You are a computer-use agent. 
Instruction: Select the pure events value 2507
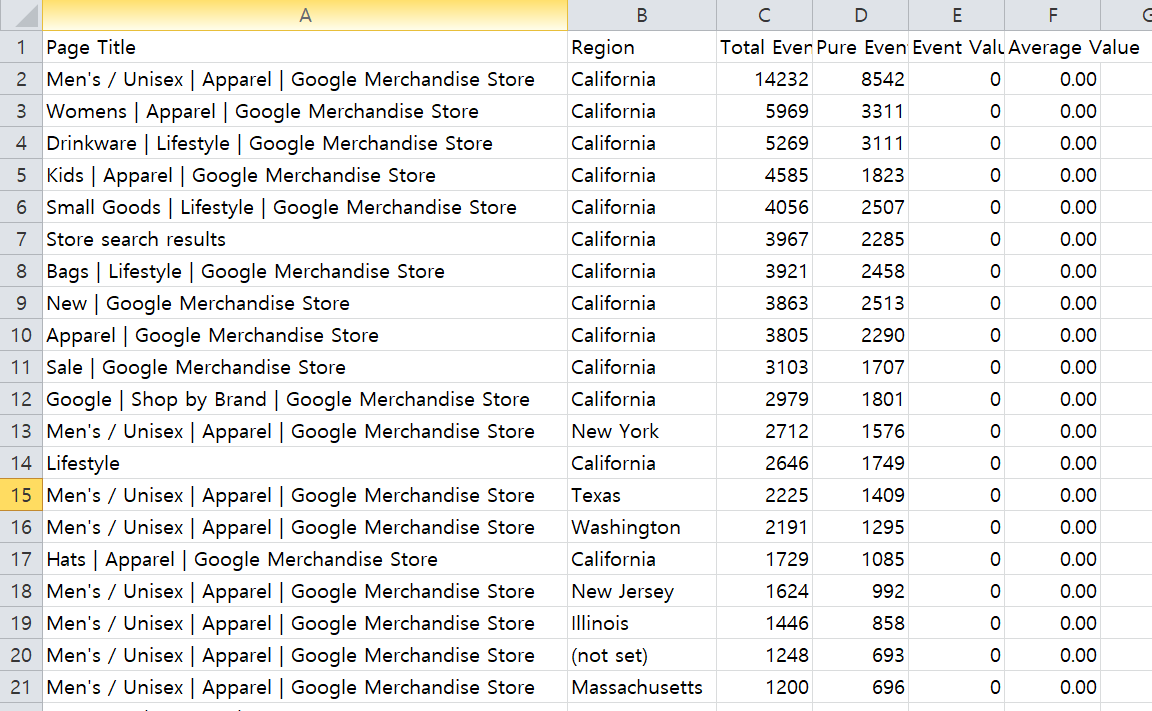click(860, 207)
